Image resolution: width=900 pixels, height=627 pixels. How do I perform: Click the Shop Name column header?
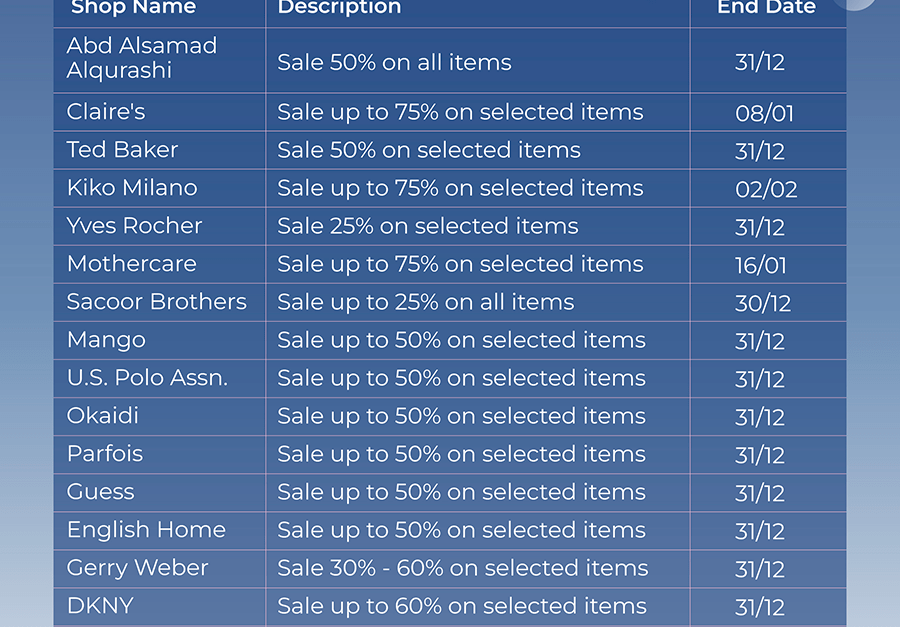coord(133,7)
